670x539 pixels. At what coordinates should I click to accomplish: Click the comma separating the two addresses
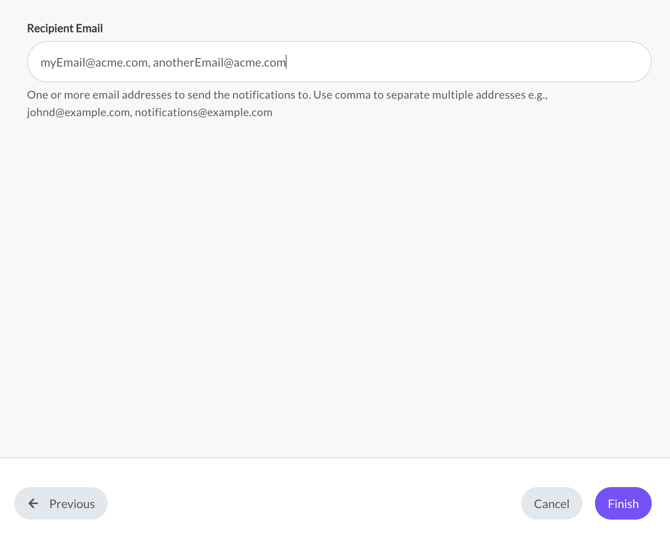click(x=149, y=64)
